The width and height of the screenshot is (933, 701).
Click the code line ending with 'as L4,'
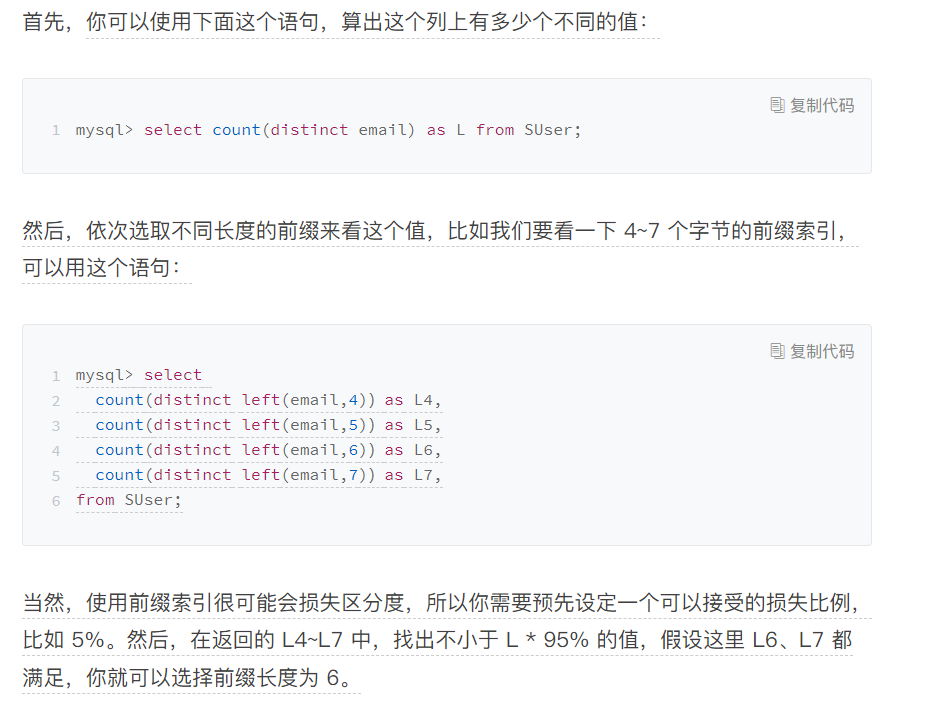(x=268, y=400)
